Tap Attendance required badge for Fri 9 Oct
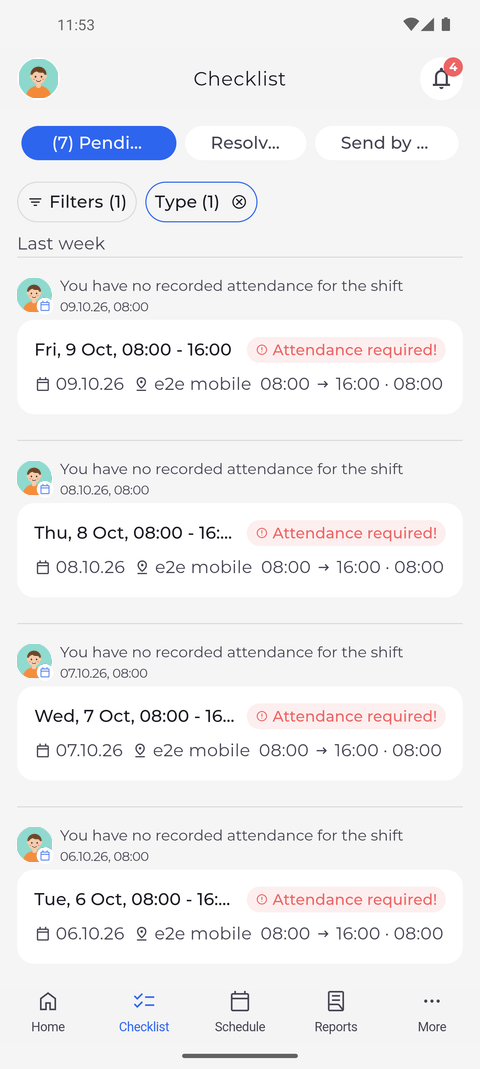 pyautogui.click(x=346, y=350)
